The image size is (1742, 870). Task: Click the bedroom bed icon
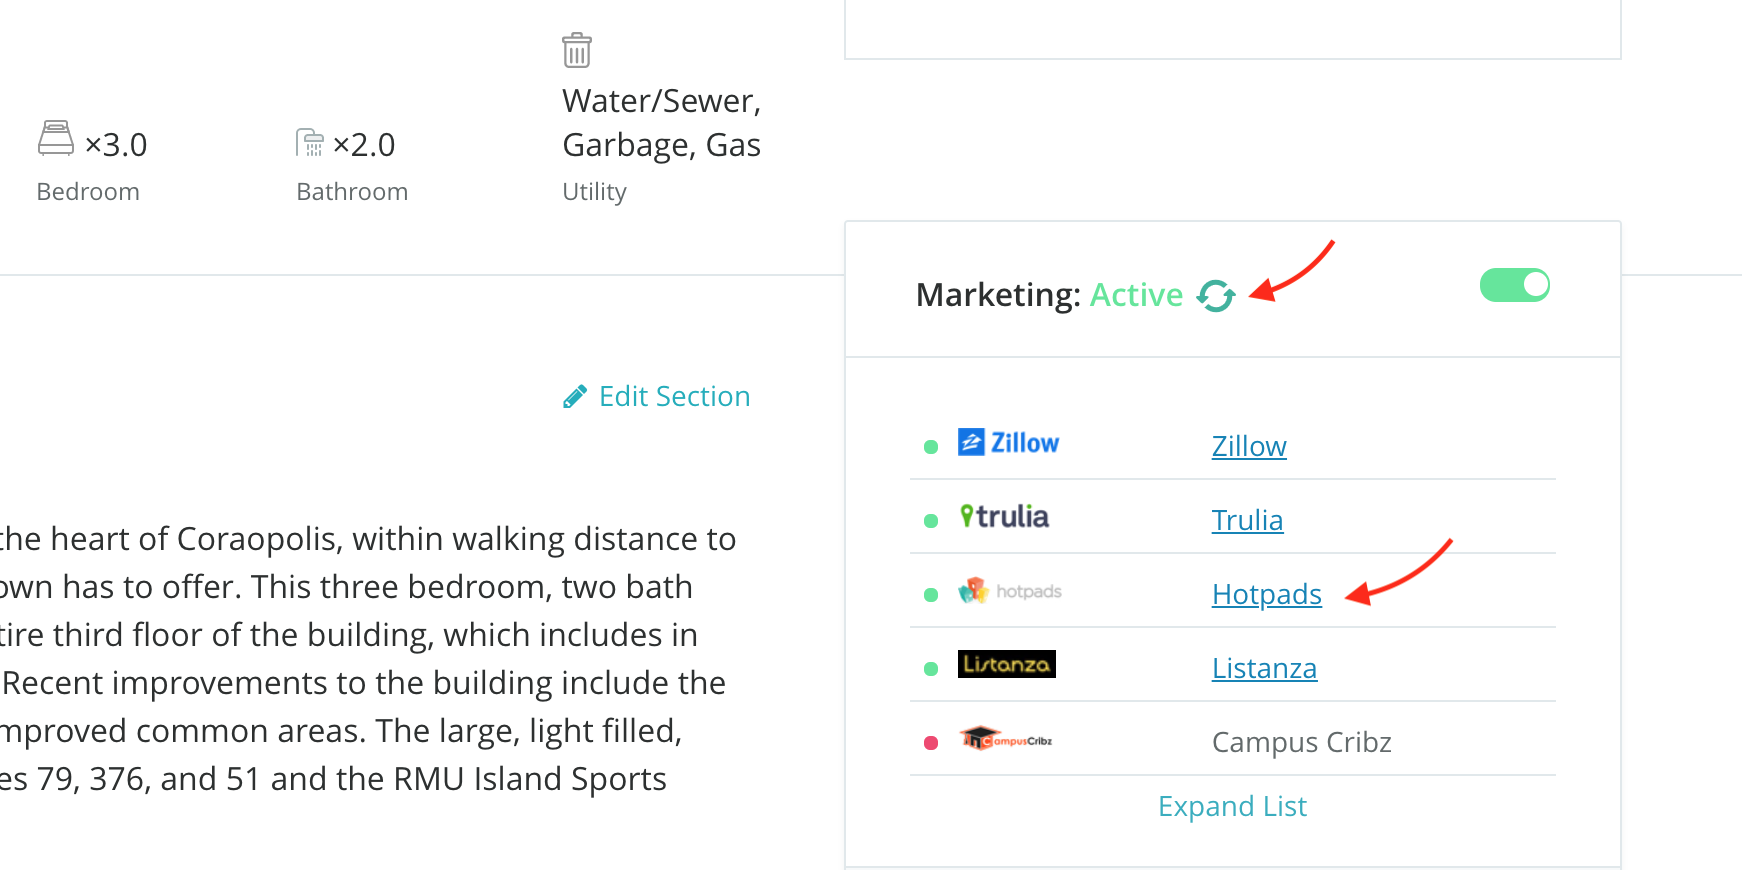(x=56, y=138)
